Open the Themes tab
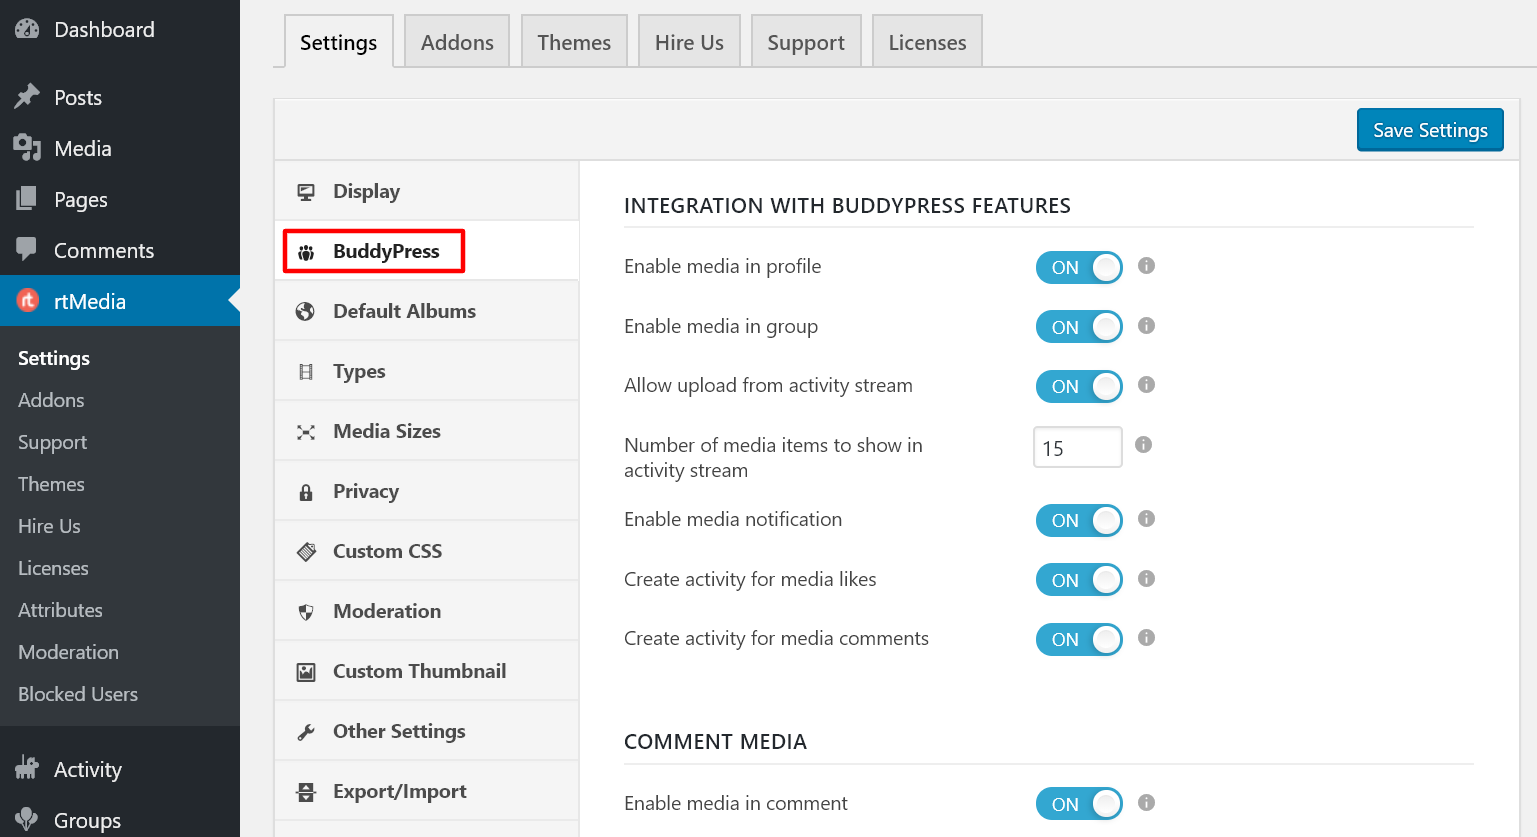The height and width of the screenshot is (837, 1537). click(573, 41)
